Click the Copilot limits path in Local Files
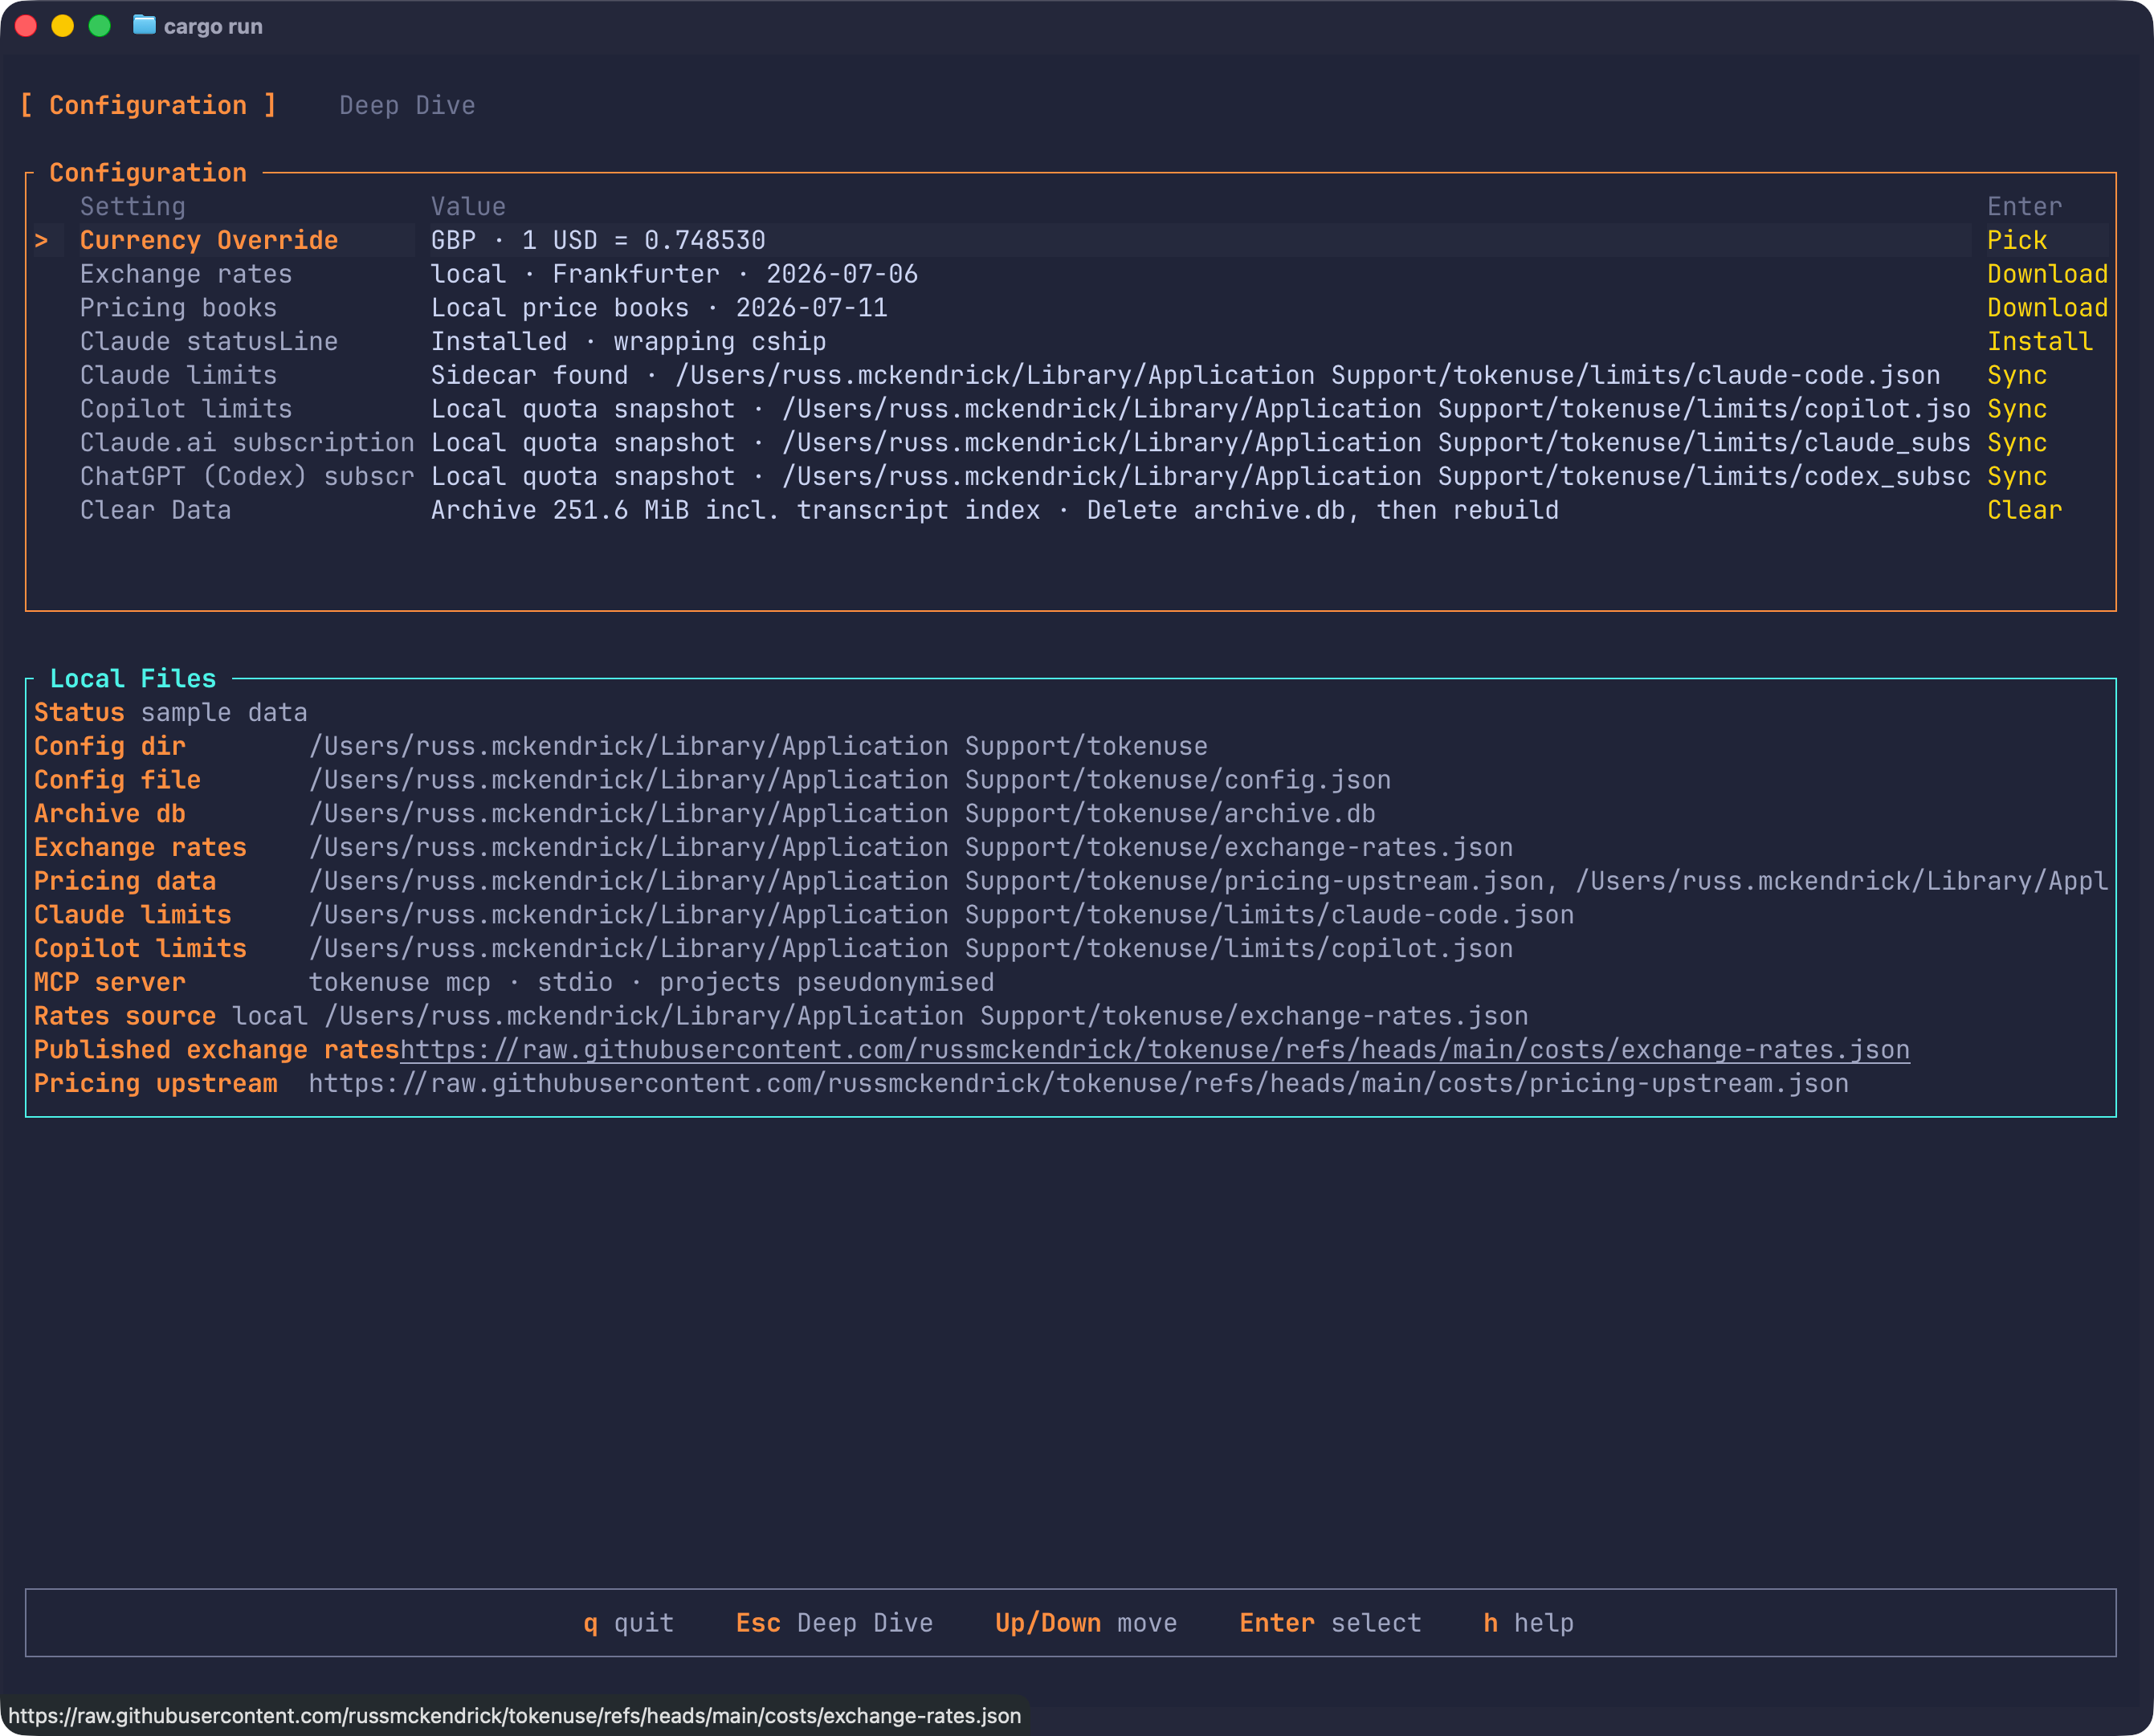Viewport: 2154px width, 1736px height. (x=911, y=948)
